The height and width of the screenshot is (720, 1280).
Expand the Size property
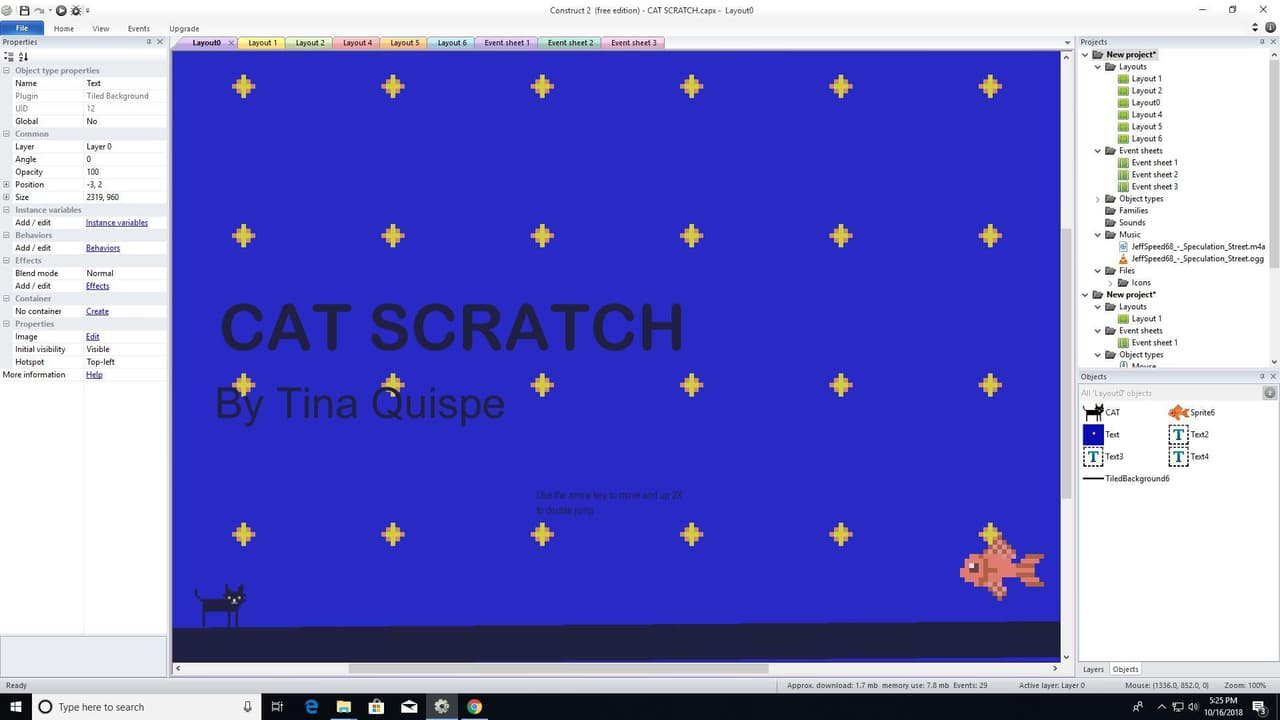(x=7, y=197)
